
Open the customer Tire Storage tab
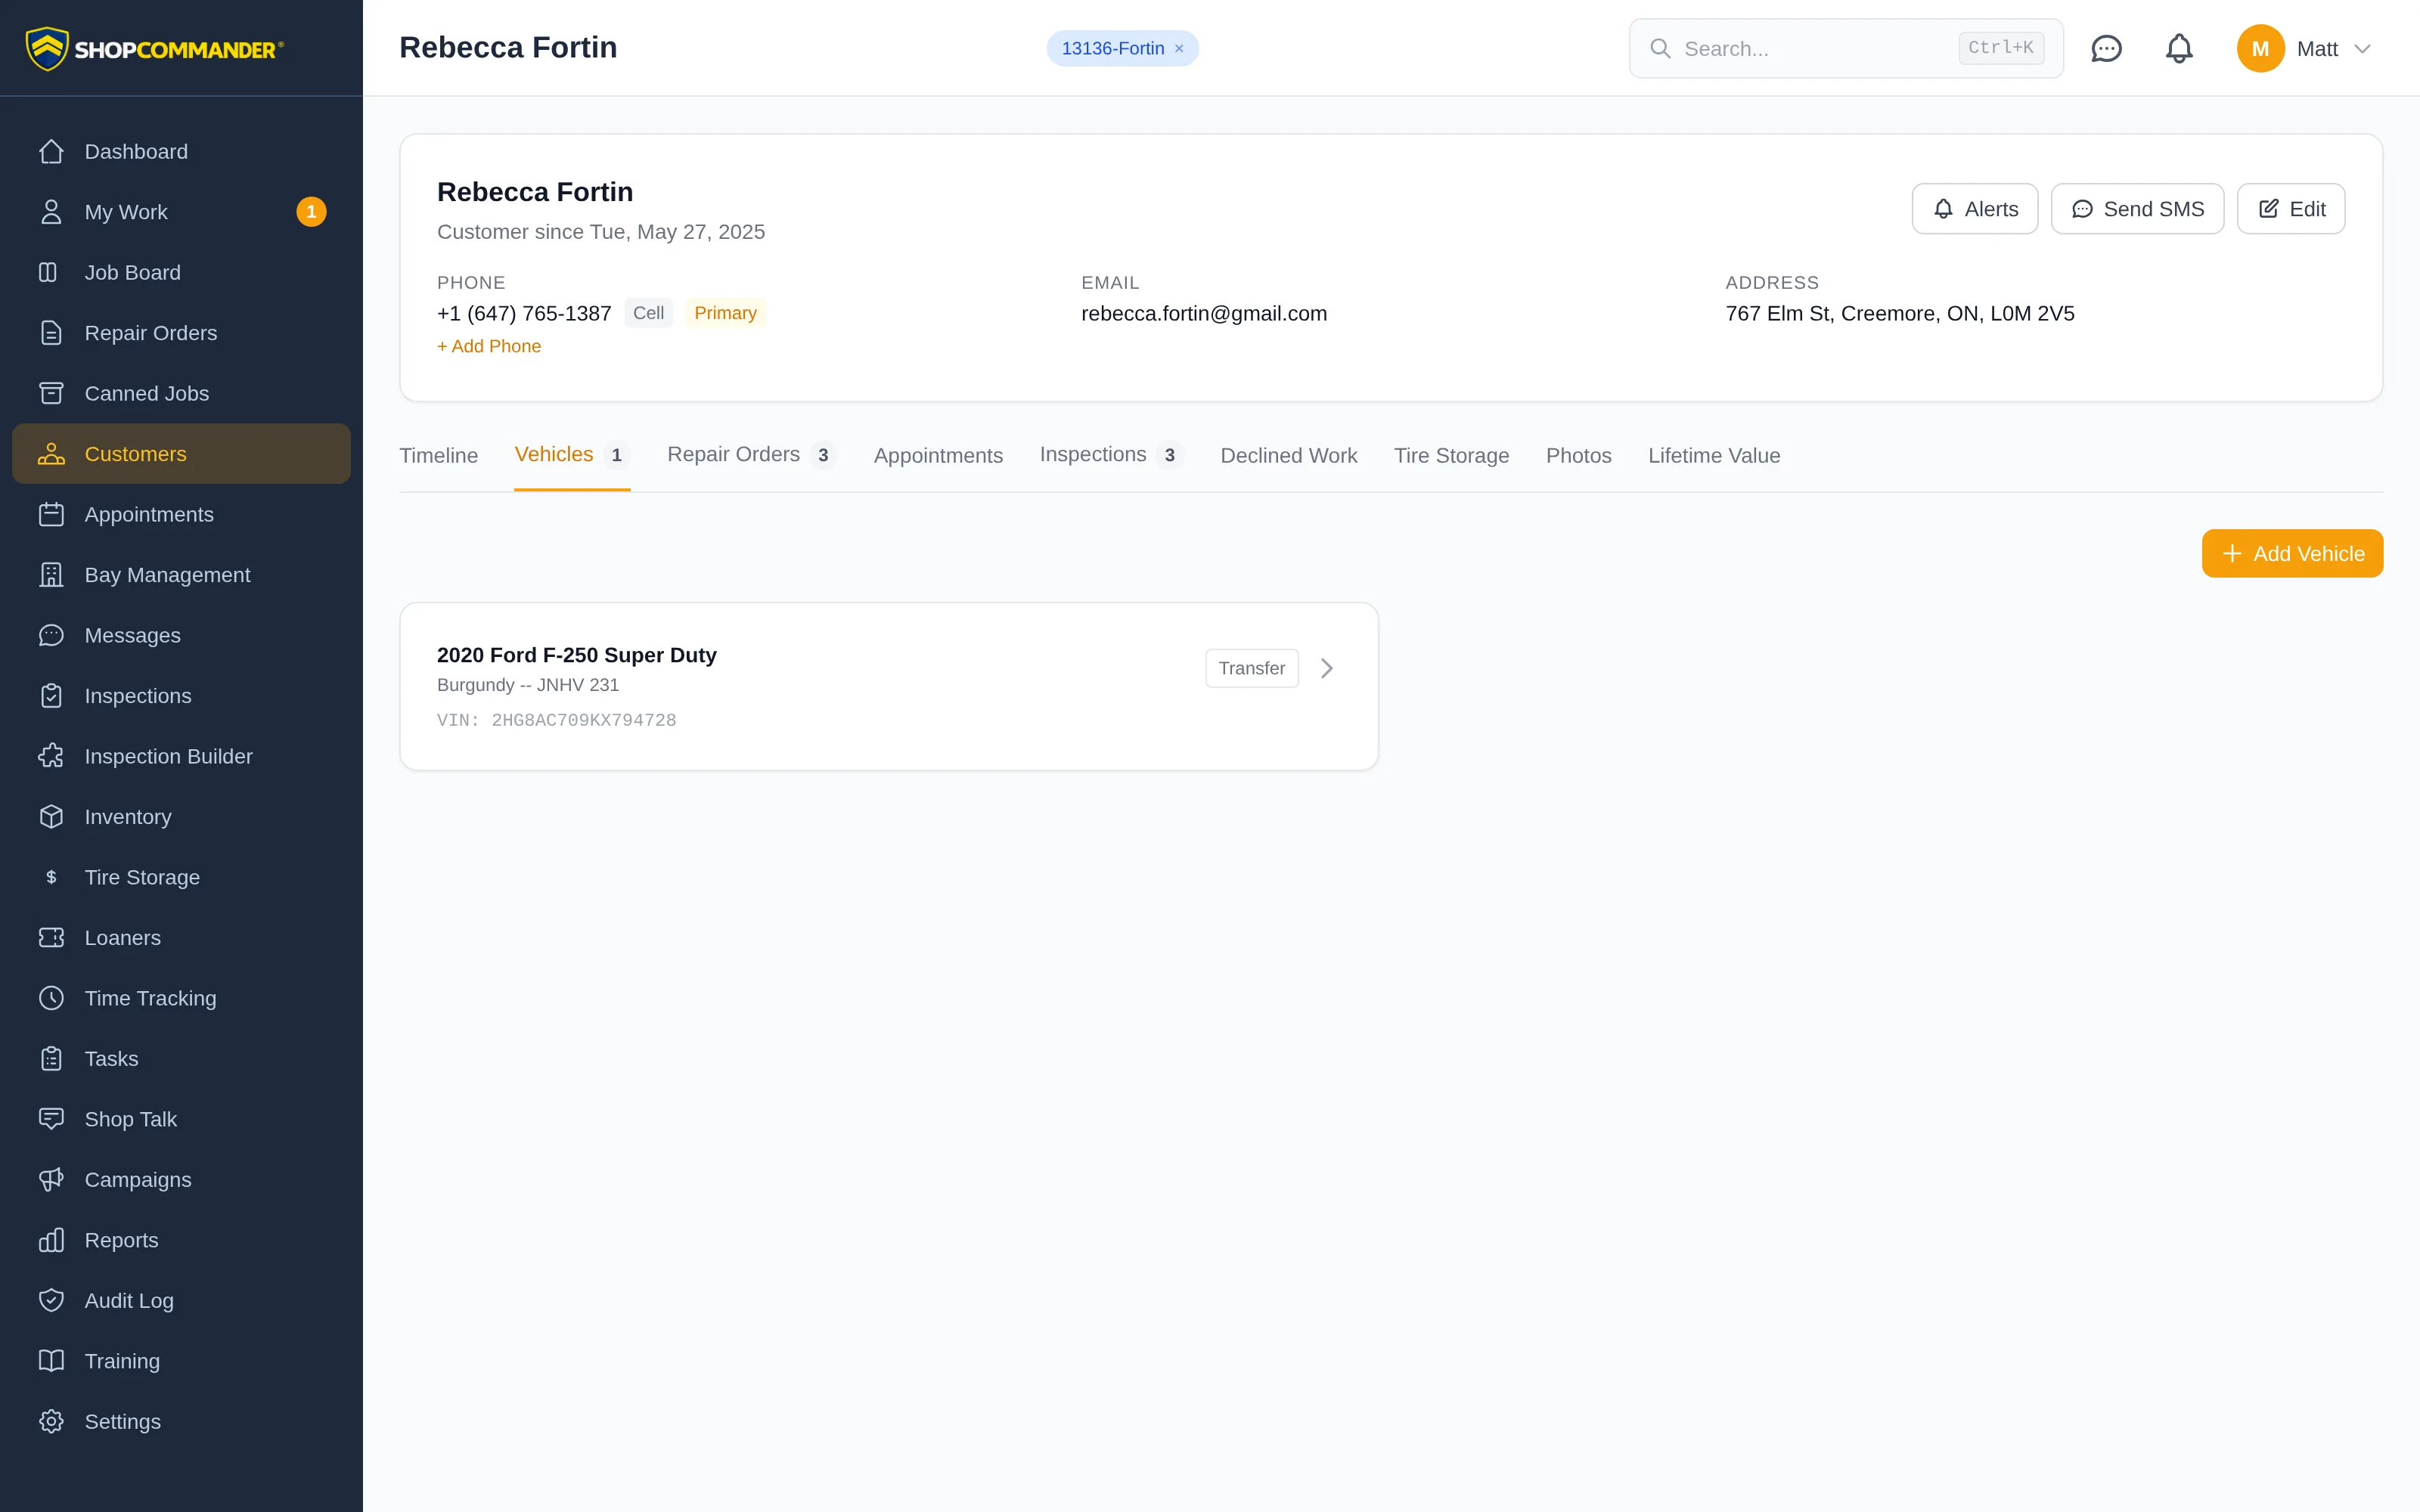point(1451,456)
